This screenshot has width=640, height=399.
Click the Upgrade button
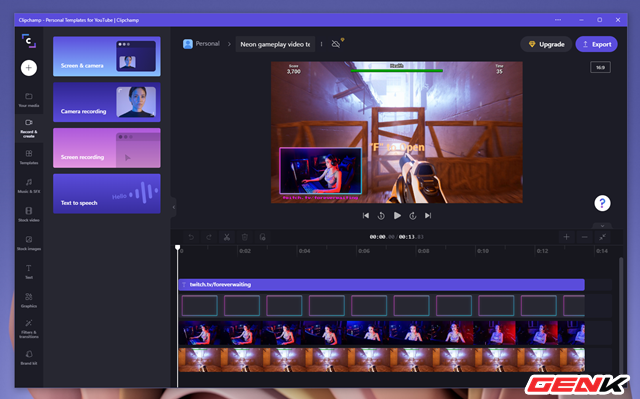tap(546, 44)
